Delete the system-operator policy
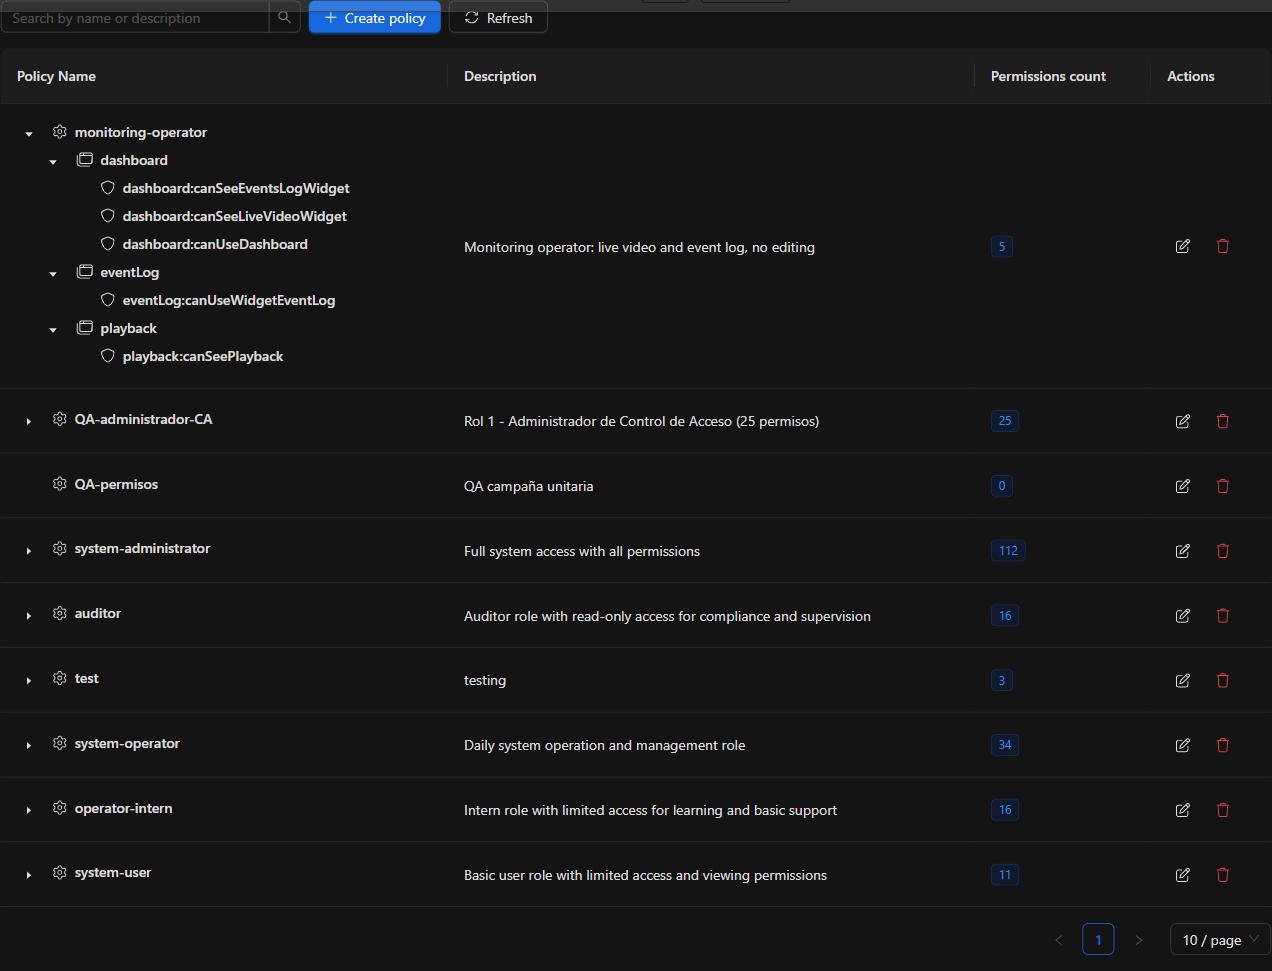1272x971 pixels. pos(1222,745)
